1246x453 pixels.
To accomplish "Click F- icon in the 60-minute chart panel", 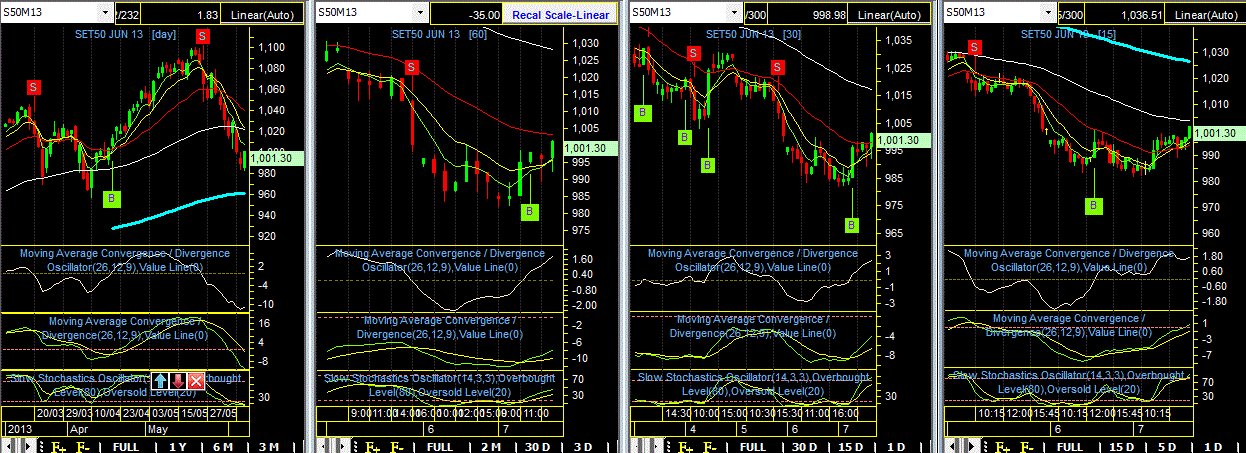I will 396,446.
